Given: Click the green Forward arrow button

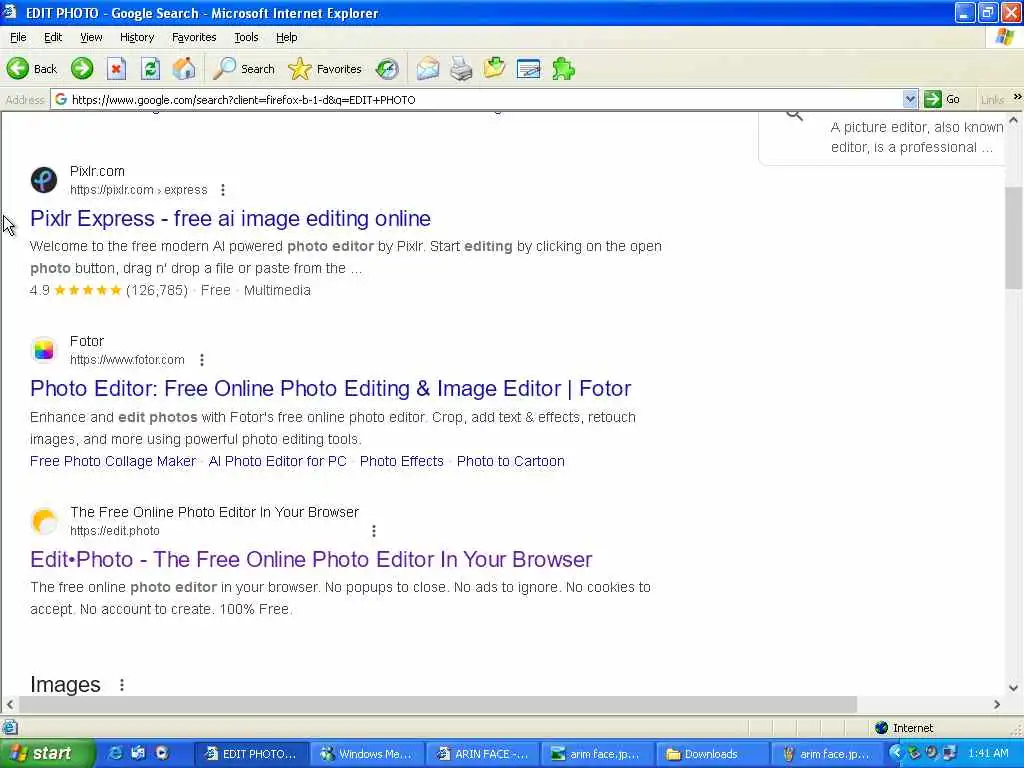Looking at the screenshot, I should tap(82, 69).
